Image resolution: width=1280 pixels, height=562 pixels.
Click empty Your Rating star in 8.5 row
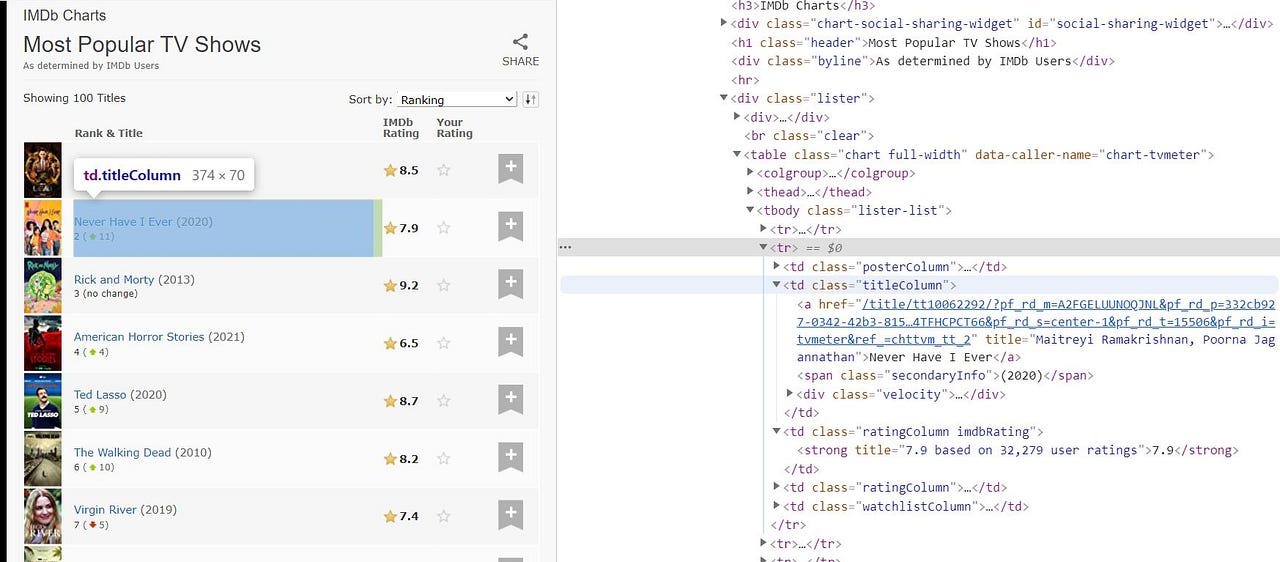[444, 170]
